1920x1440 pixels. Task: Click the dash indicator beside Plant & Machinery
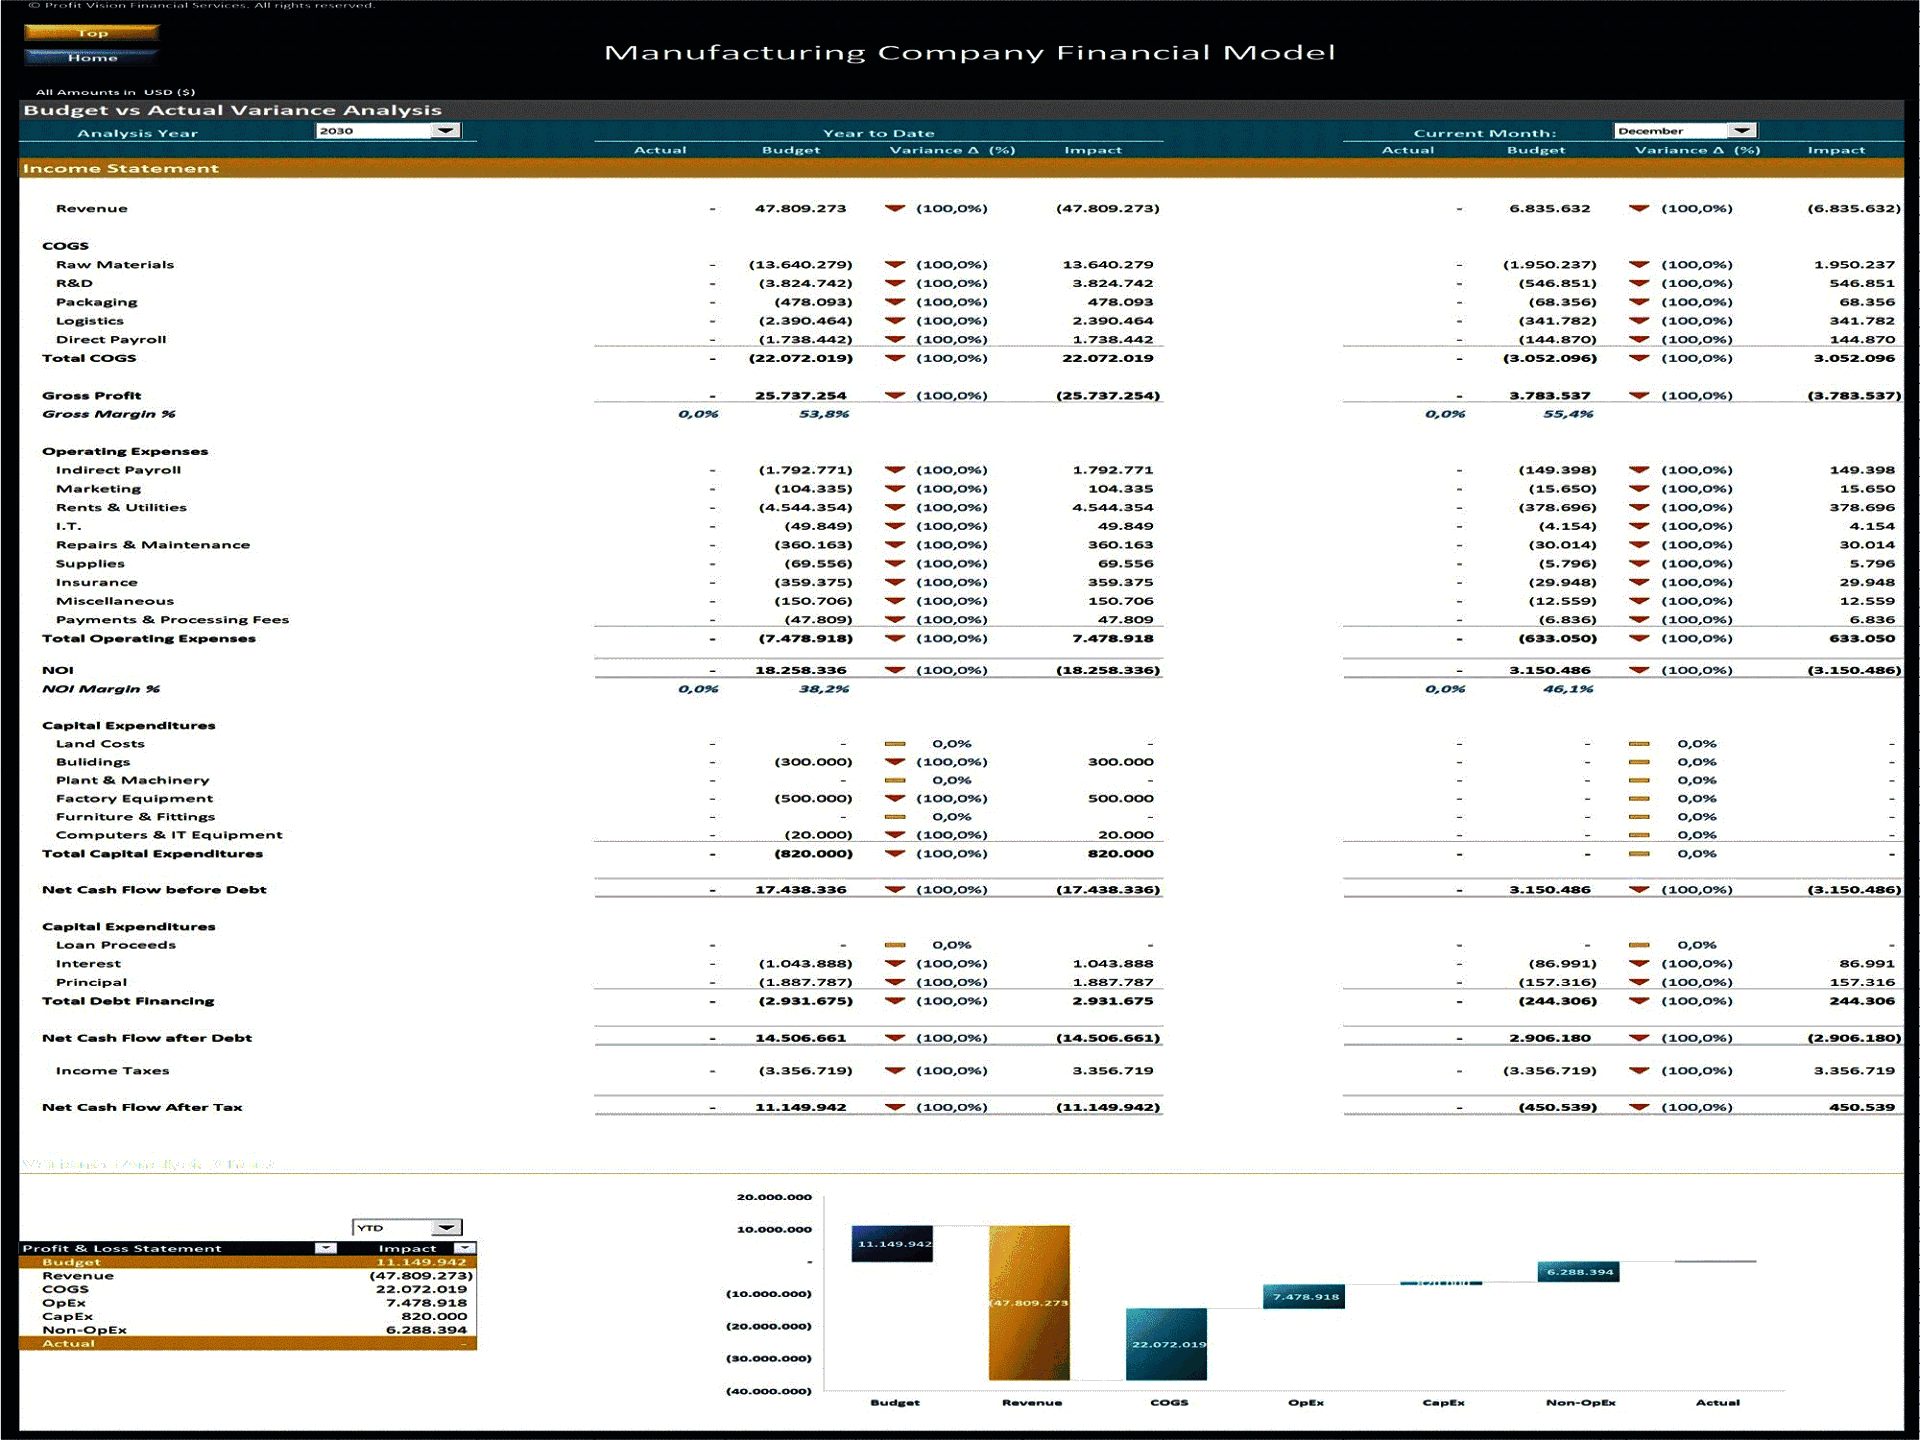click(893, 780)
